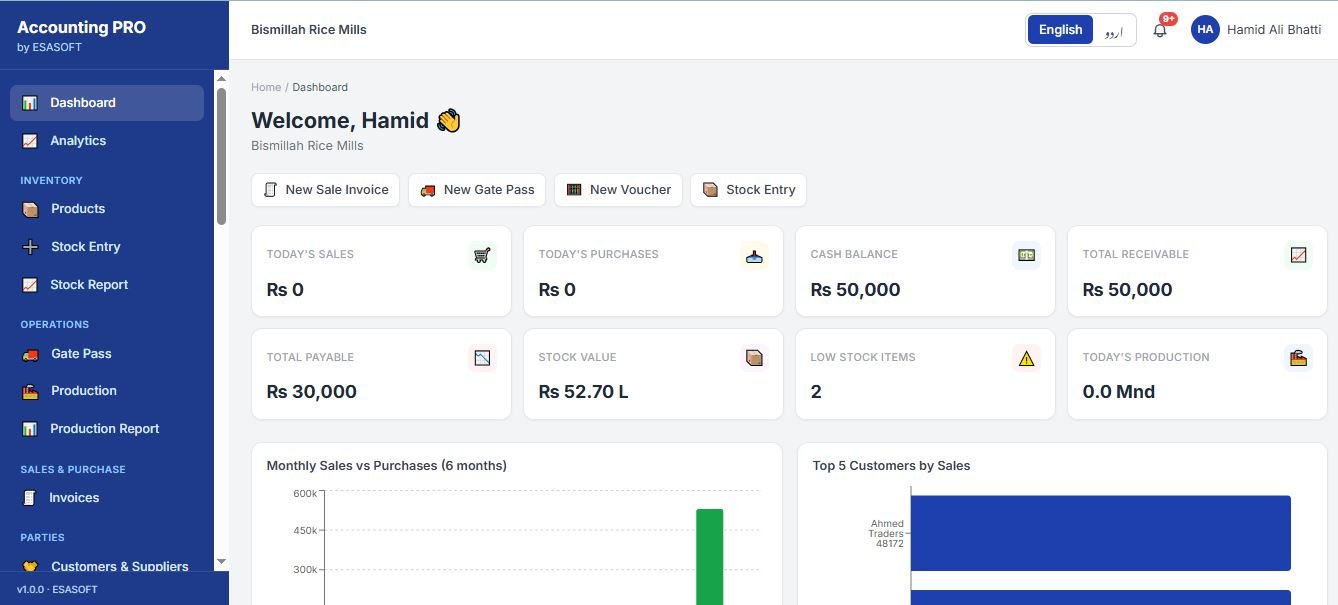Click the Stock Entry plus icon in sidebar
The image size is (1338, 605).
30,247
